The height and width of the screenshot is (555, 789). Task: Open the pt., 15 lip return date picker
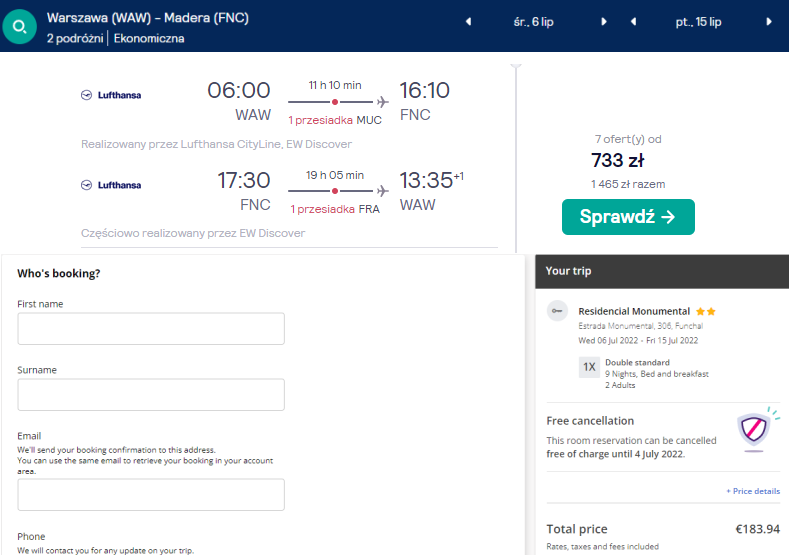click(x=701, y=22)
